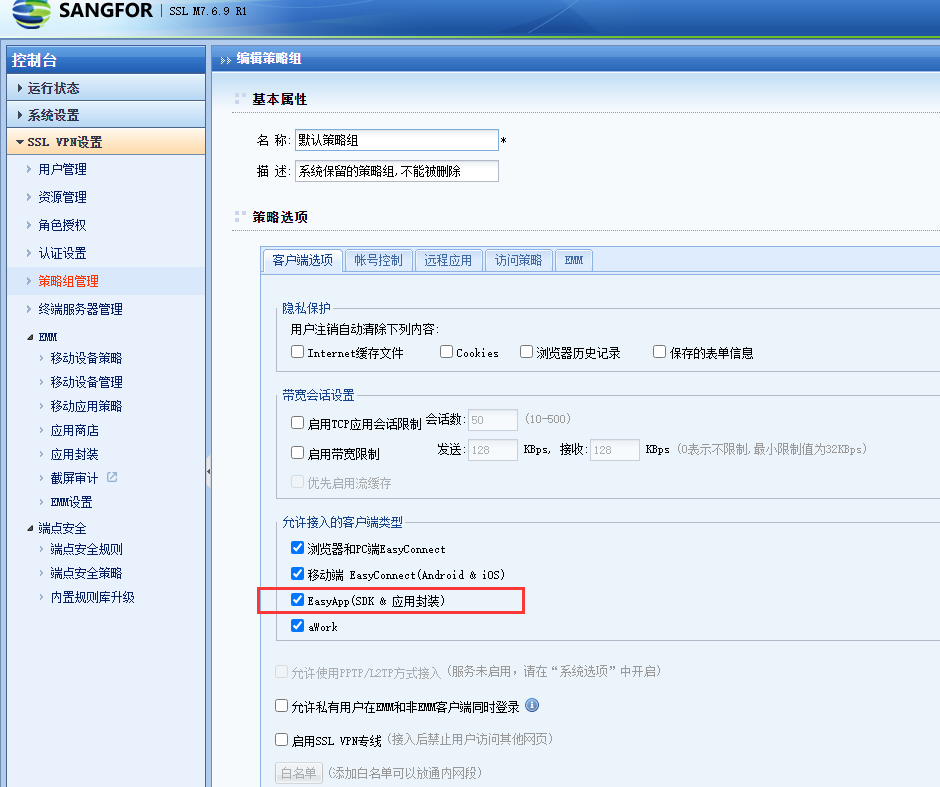
Task: Click the 隐私保护 group label
Action: click(x=306, y=308)
